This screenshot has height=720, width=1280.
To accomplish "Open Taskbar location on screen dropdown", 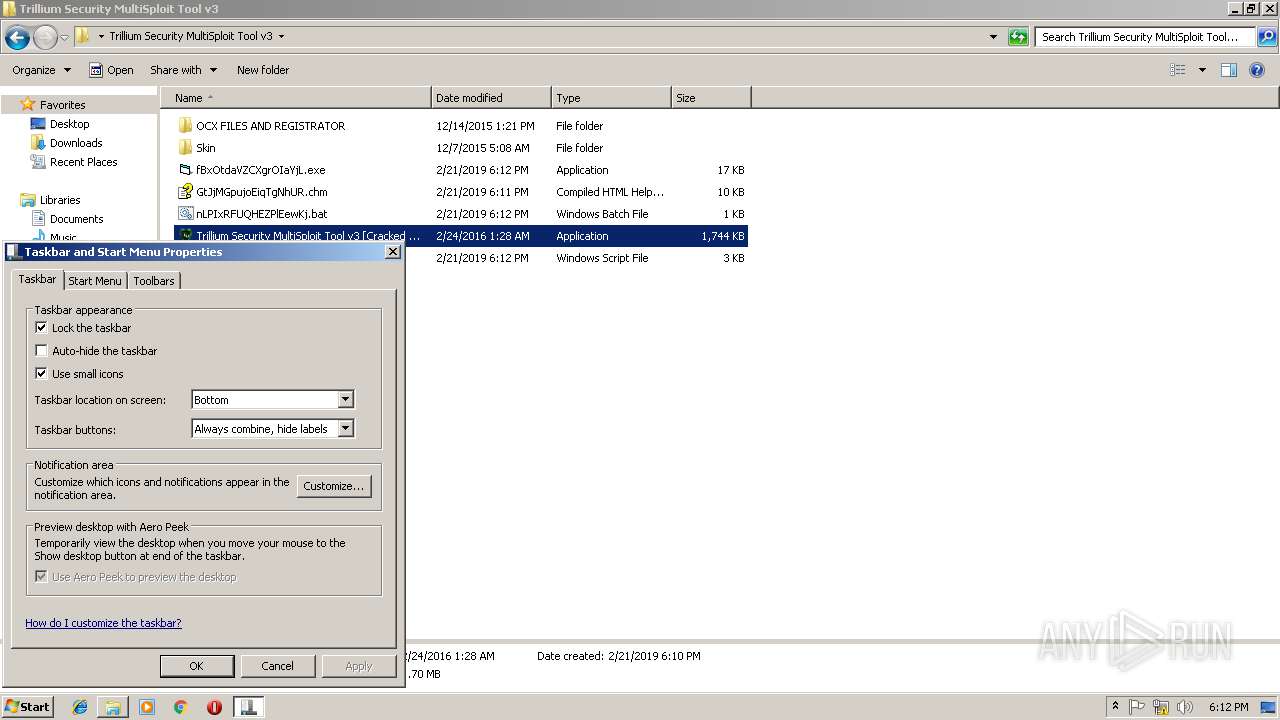I will tap(272, 400).
